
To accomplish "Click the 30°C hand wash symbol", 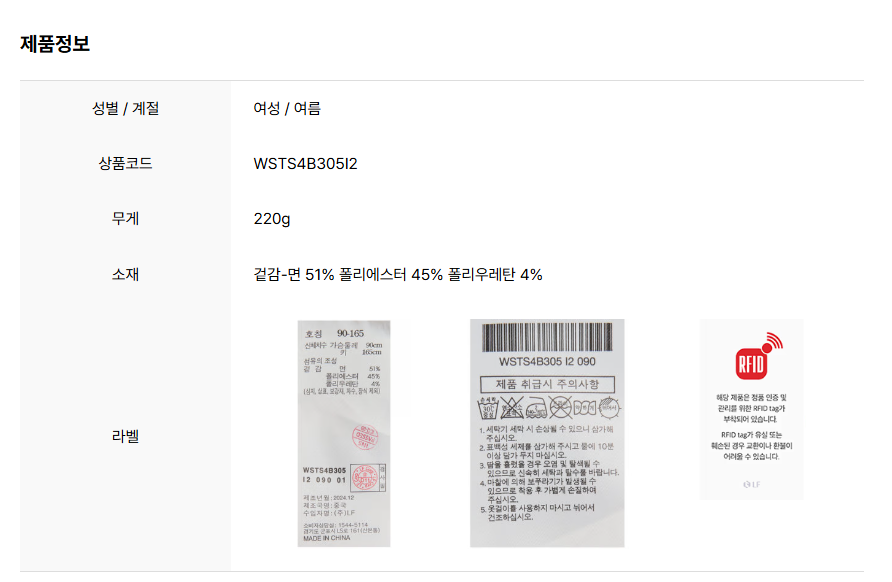I will point(488,407).
